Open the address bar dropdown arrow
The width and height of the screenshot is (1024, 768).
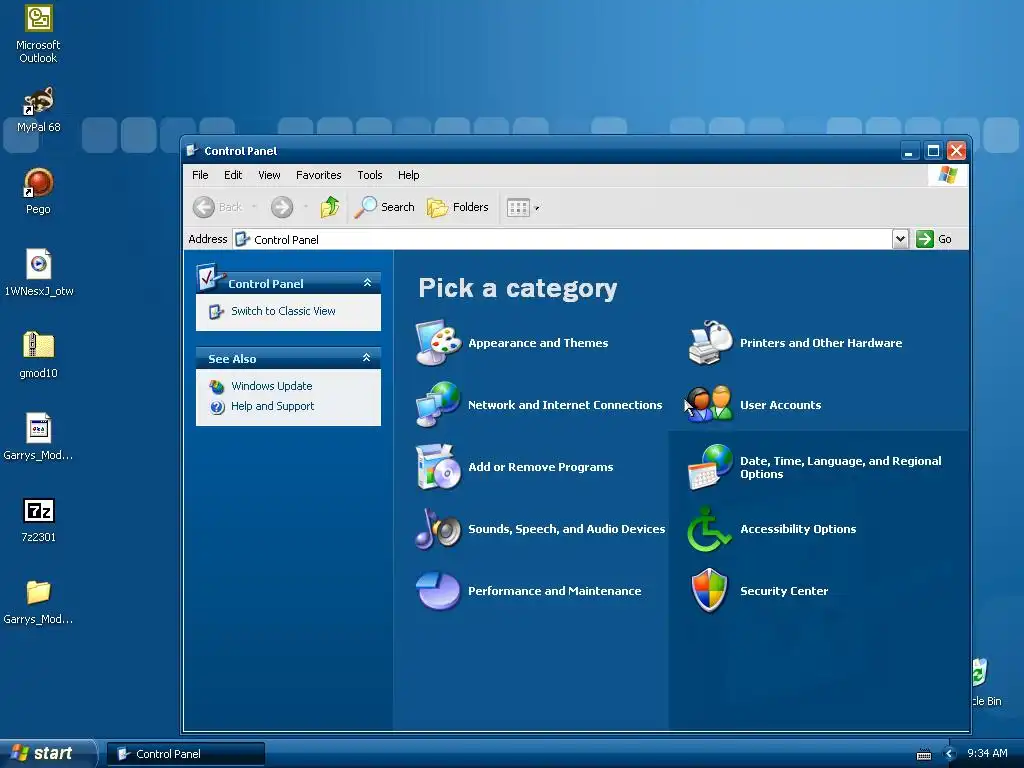click(901, 239)
